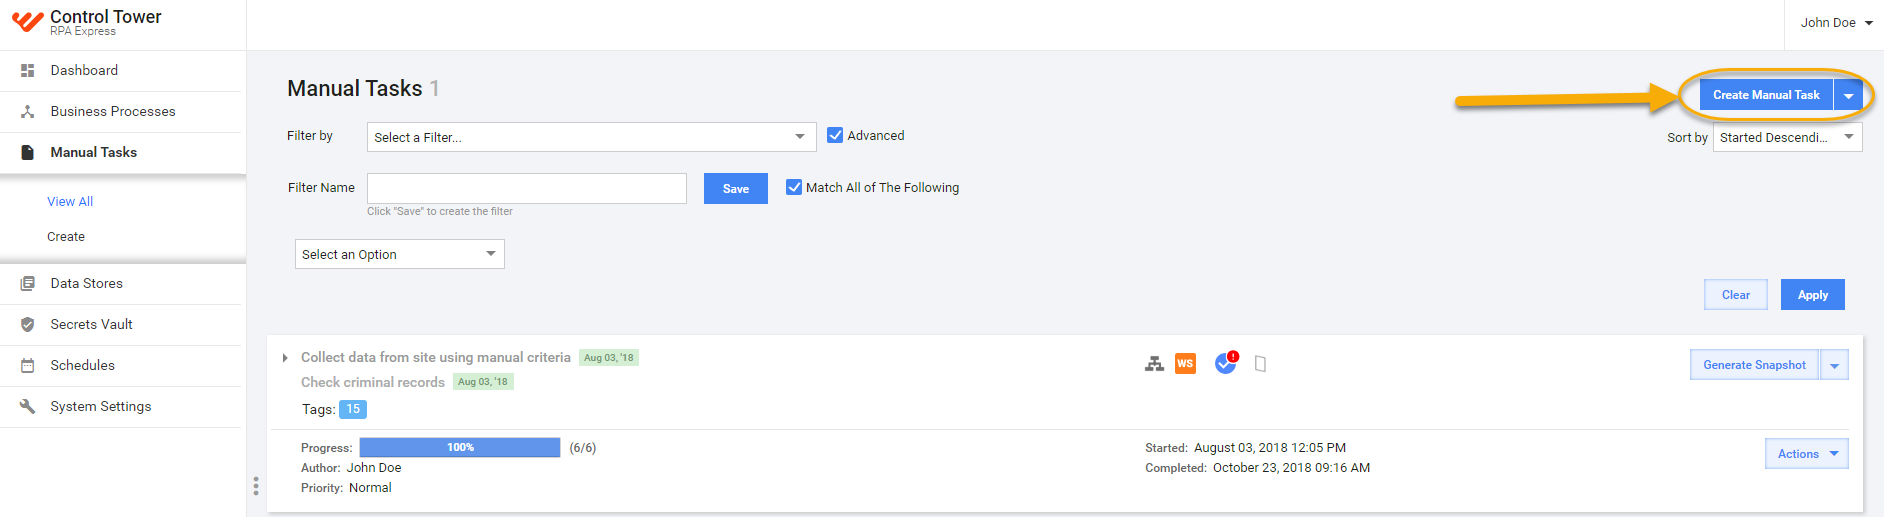Click the Control Tower logo icon
The height and width of the screenshot is (517, 1884).
(27, 22)
